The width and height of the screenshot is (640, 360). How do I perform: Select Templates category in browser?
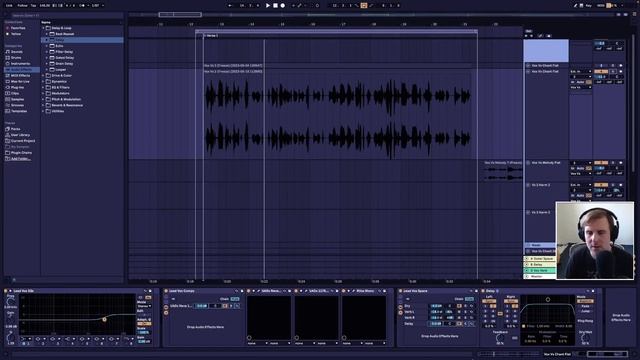19,111
